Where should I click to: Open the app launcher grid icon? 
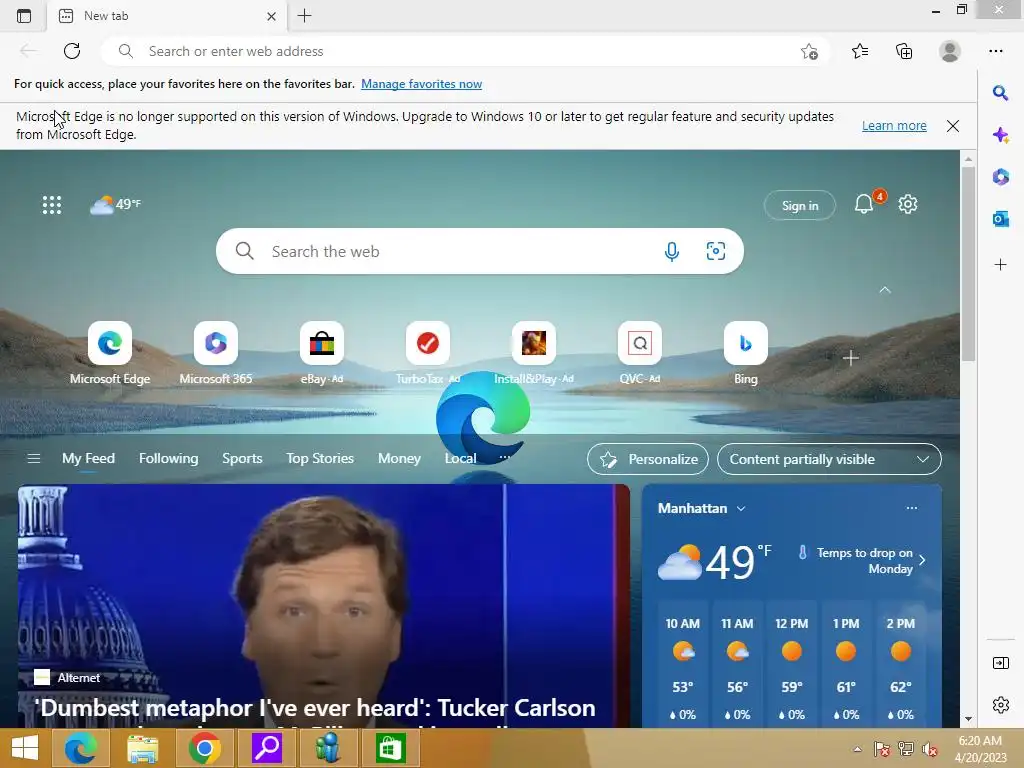point(52,205)
